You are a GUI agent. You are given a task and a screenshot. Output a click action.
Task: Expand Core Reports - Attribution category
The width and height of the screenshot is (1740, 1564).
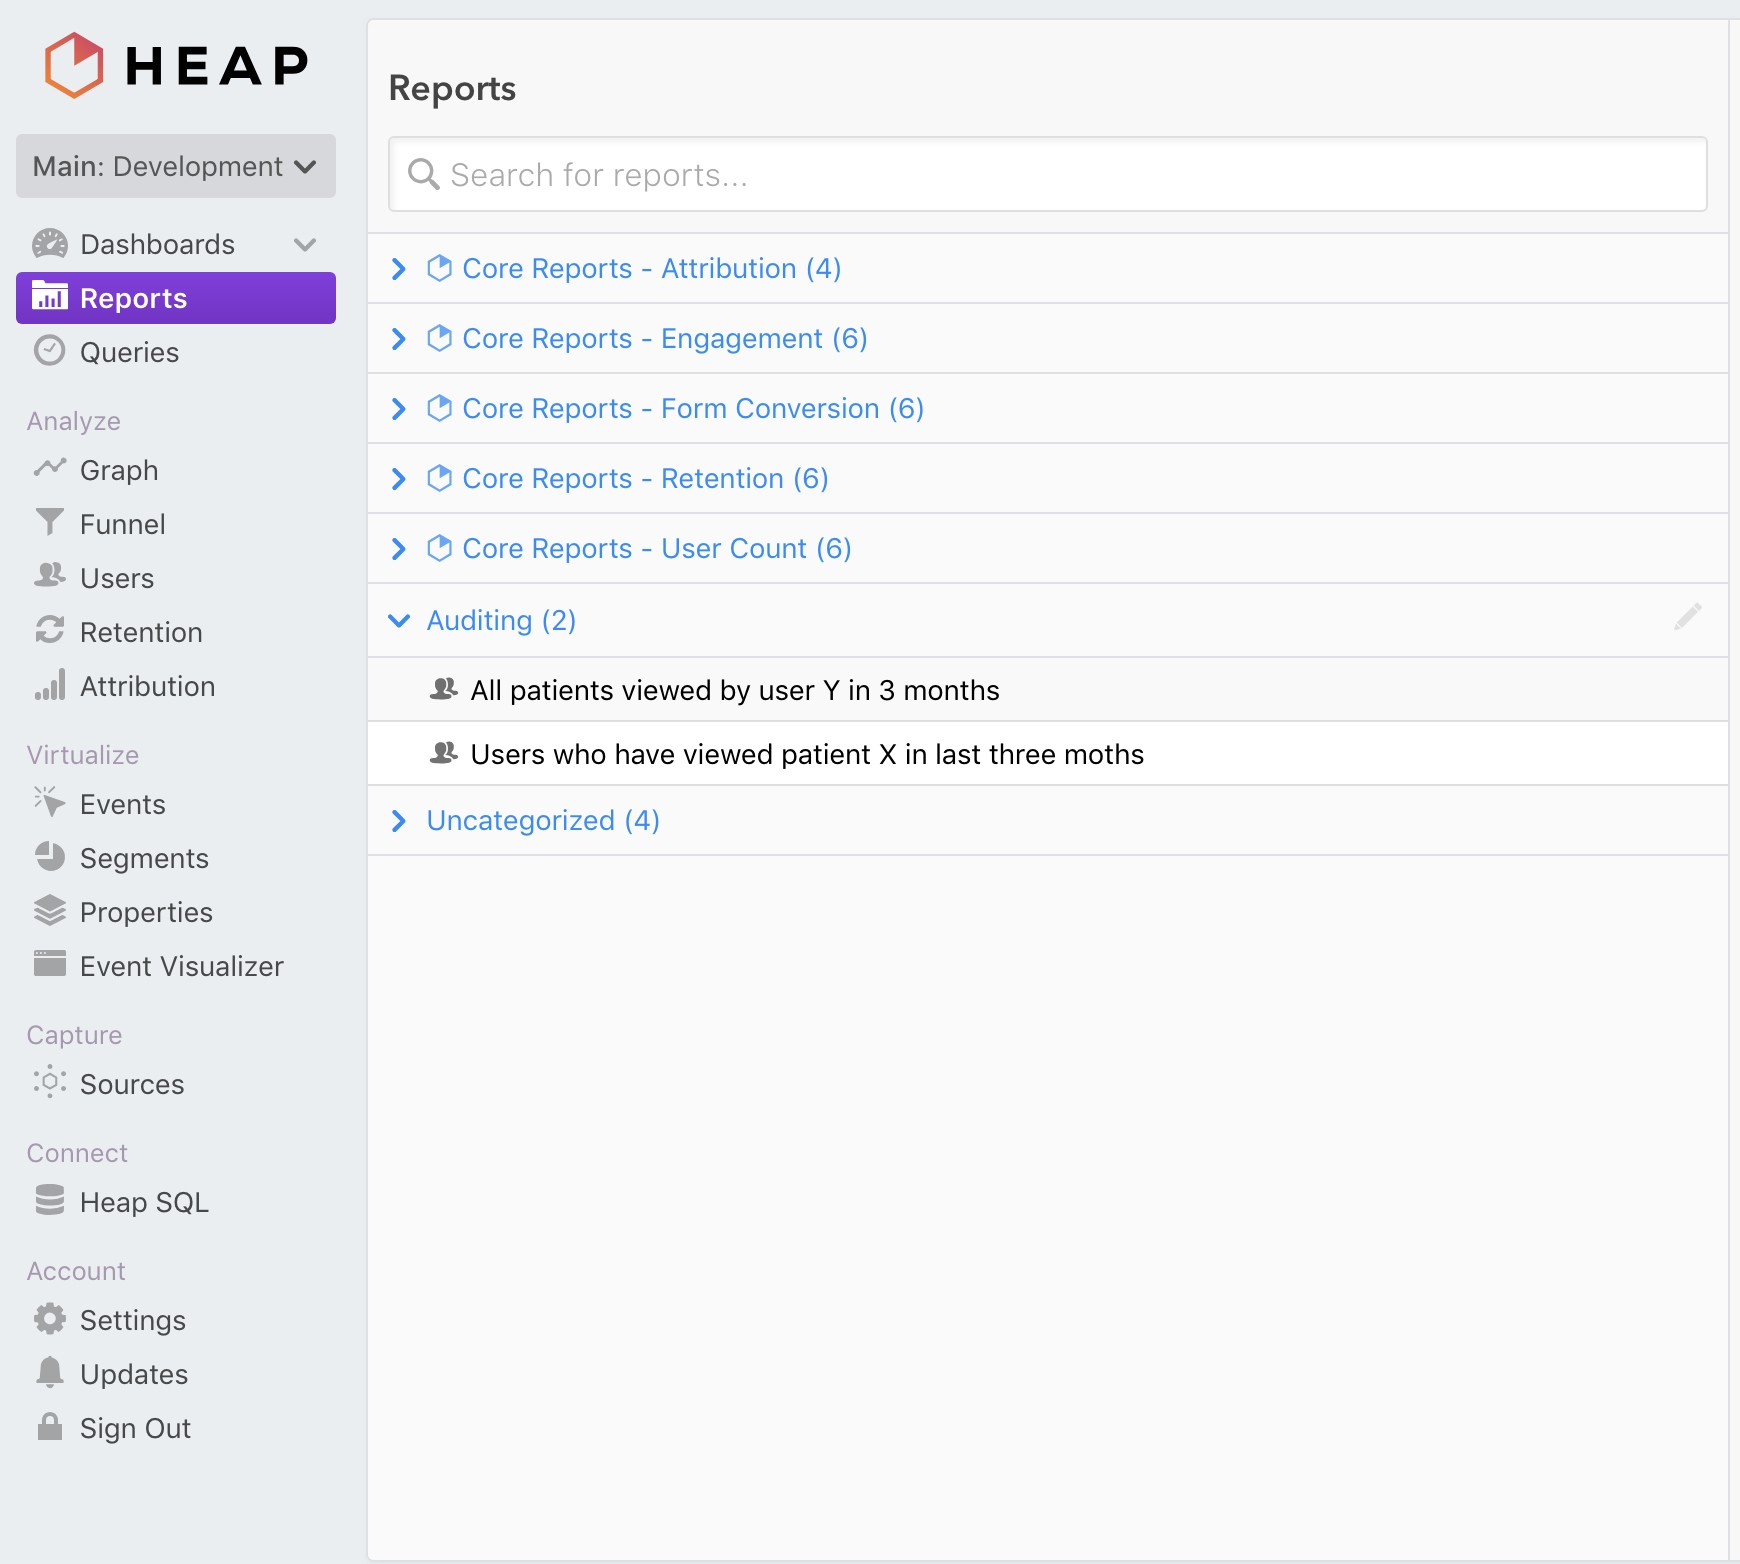[x=399, y=269]
